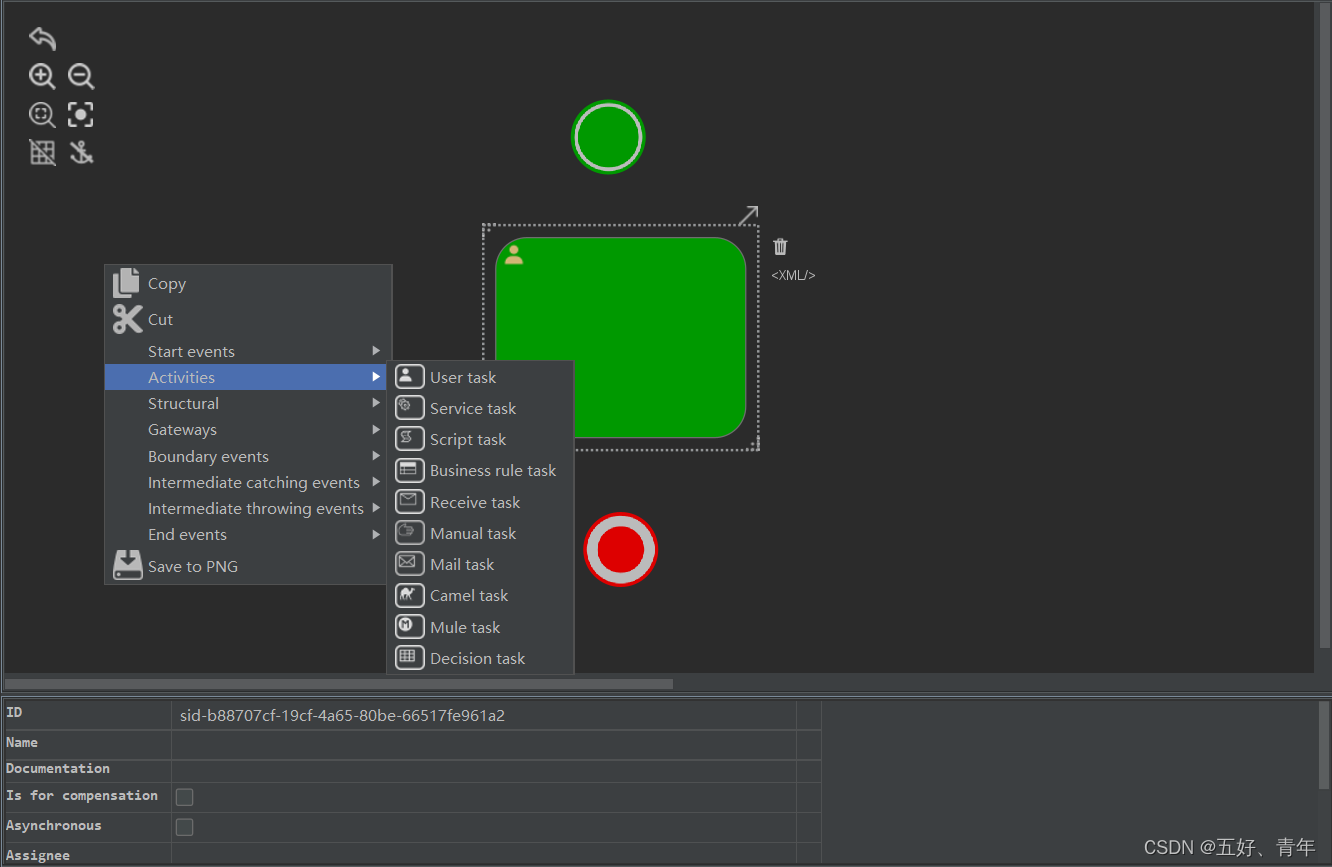Click the Name value field

click(484, 743)
